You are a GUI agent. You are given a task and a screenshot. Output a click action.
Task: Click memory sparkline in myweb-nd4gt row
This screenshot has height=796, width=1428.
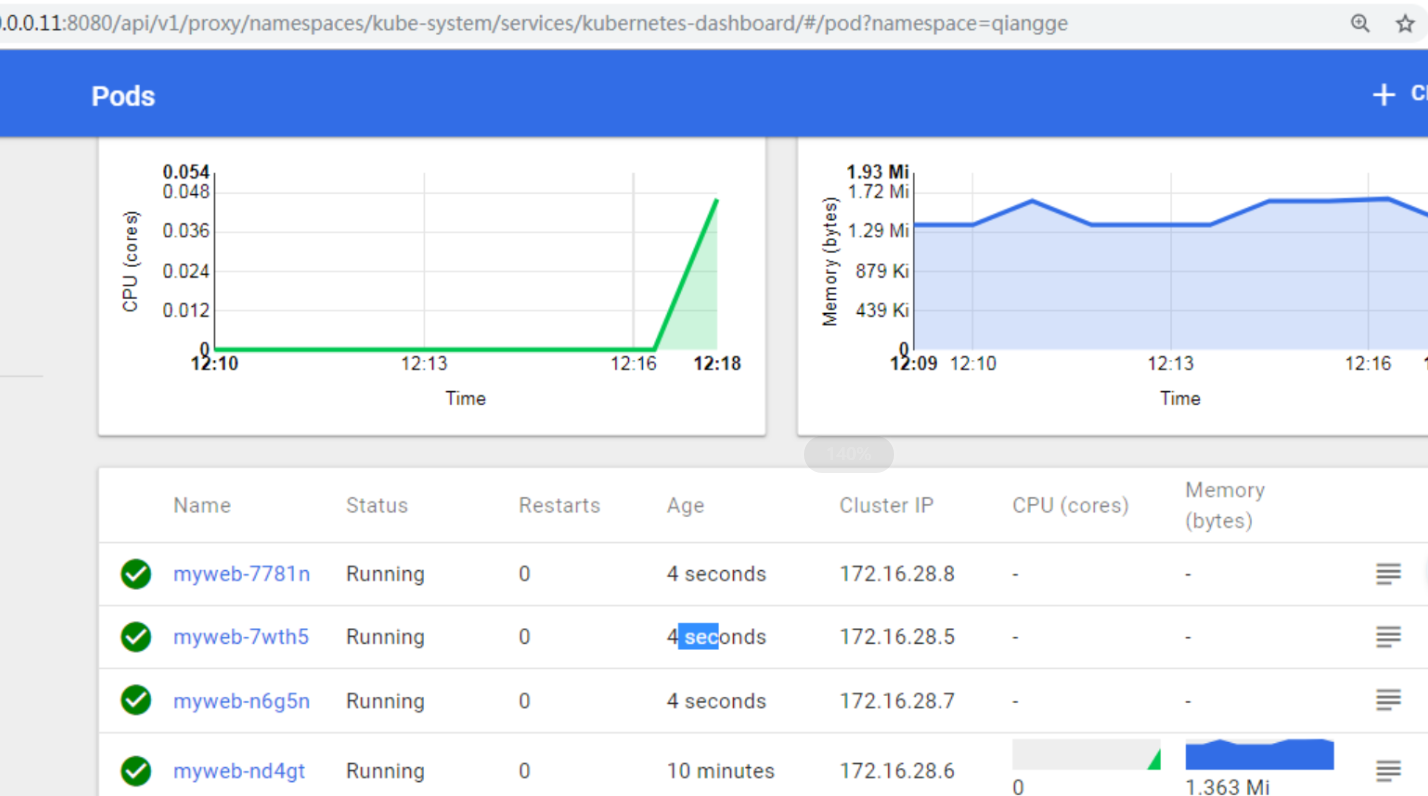click(x=1259, y=755)
